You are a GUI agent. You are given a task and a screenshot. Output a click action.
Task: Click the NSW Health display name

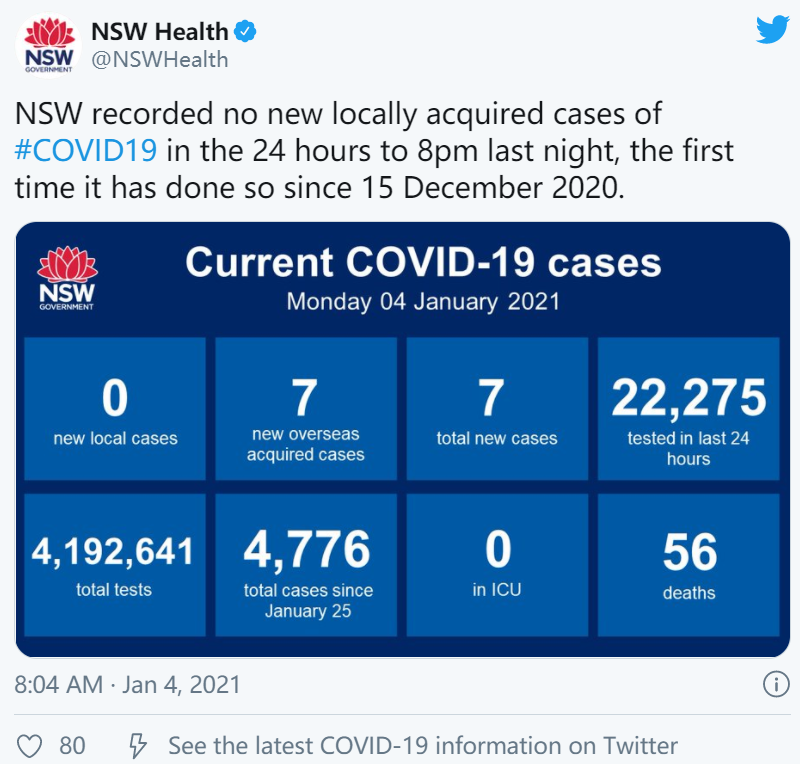tap(160, 32)
